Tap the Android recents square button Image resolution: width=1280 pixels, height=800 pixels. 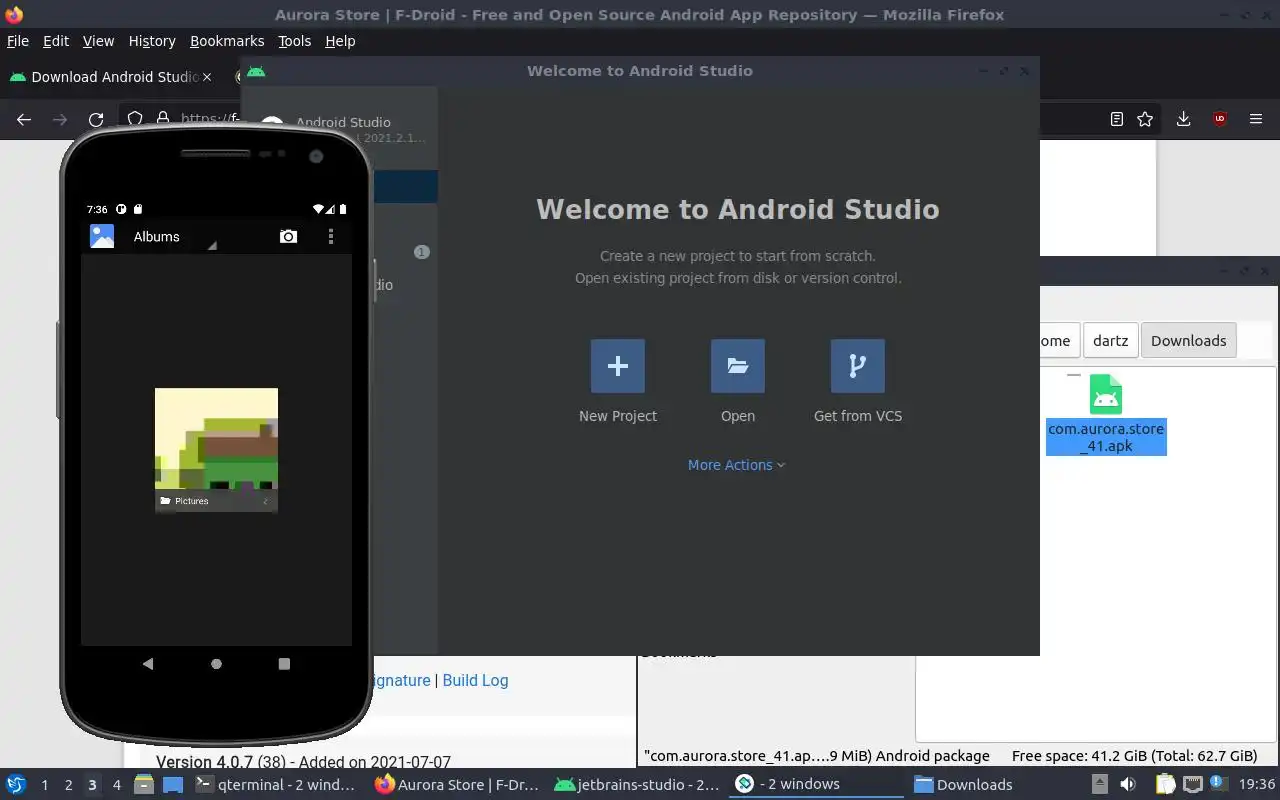tap(284, 664)
